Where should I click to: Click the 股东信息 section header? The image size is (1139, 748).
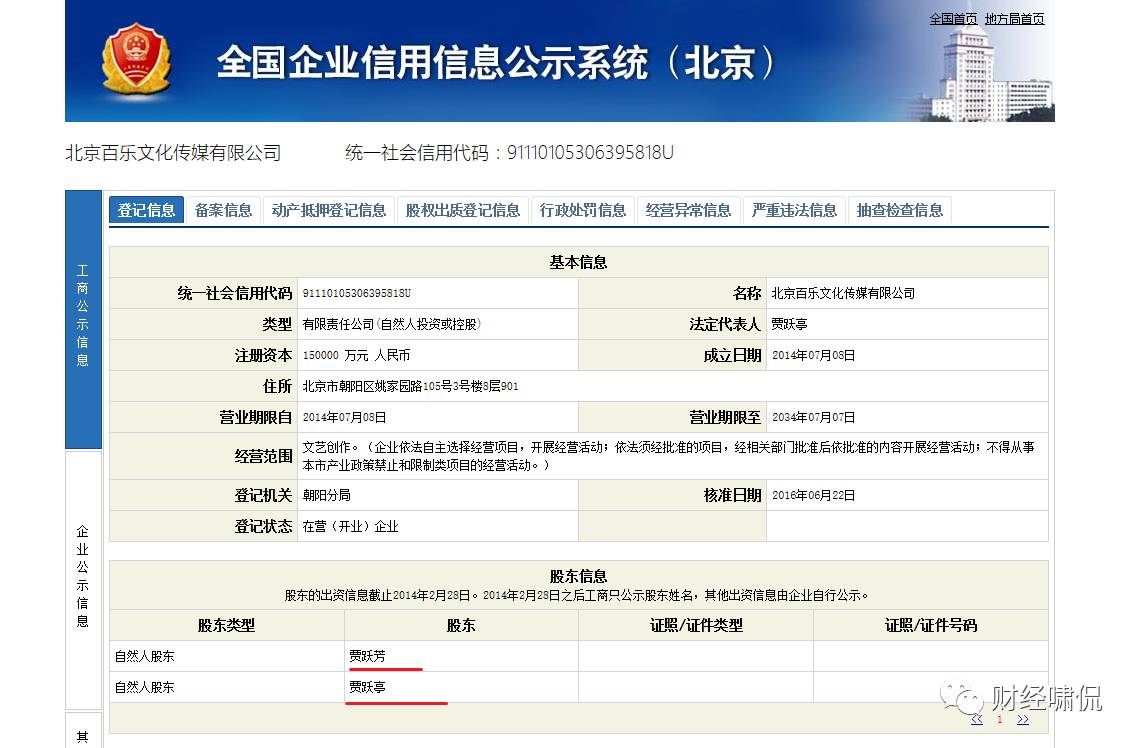(x=578, y=577)
